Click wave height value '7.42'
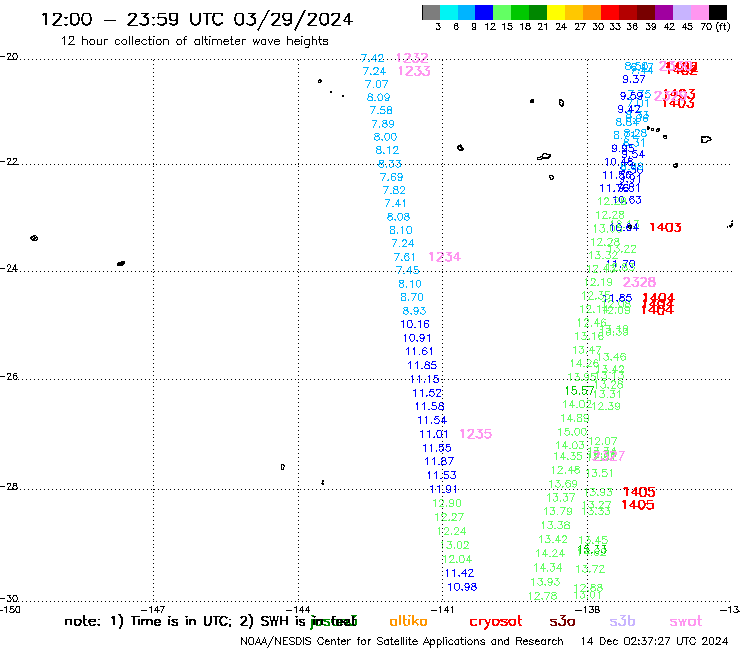Screen dimensions: 740x650 [372, 58]
